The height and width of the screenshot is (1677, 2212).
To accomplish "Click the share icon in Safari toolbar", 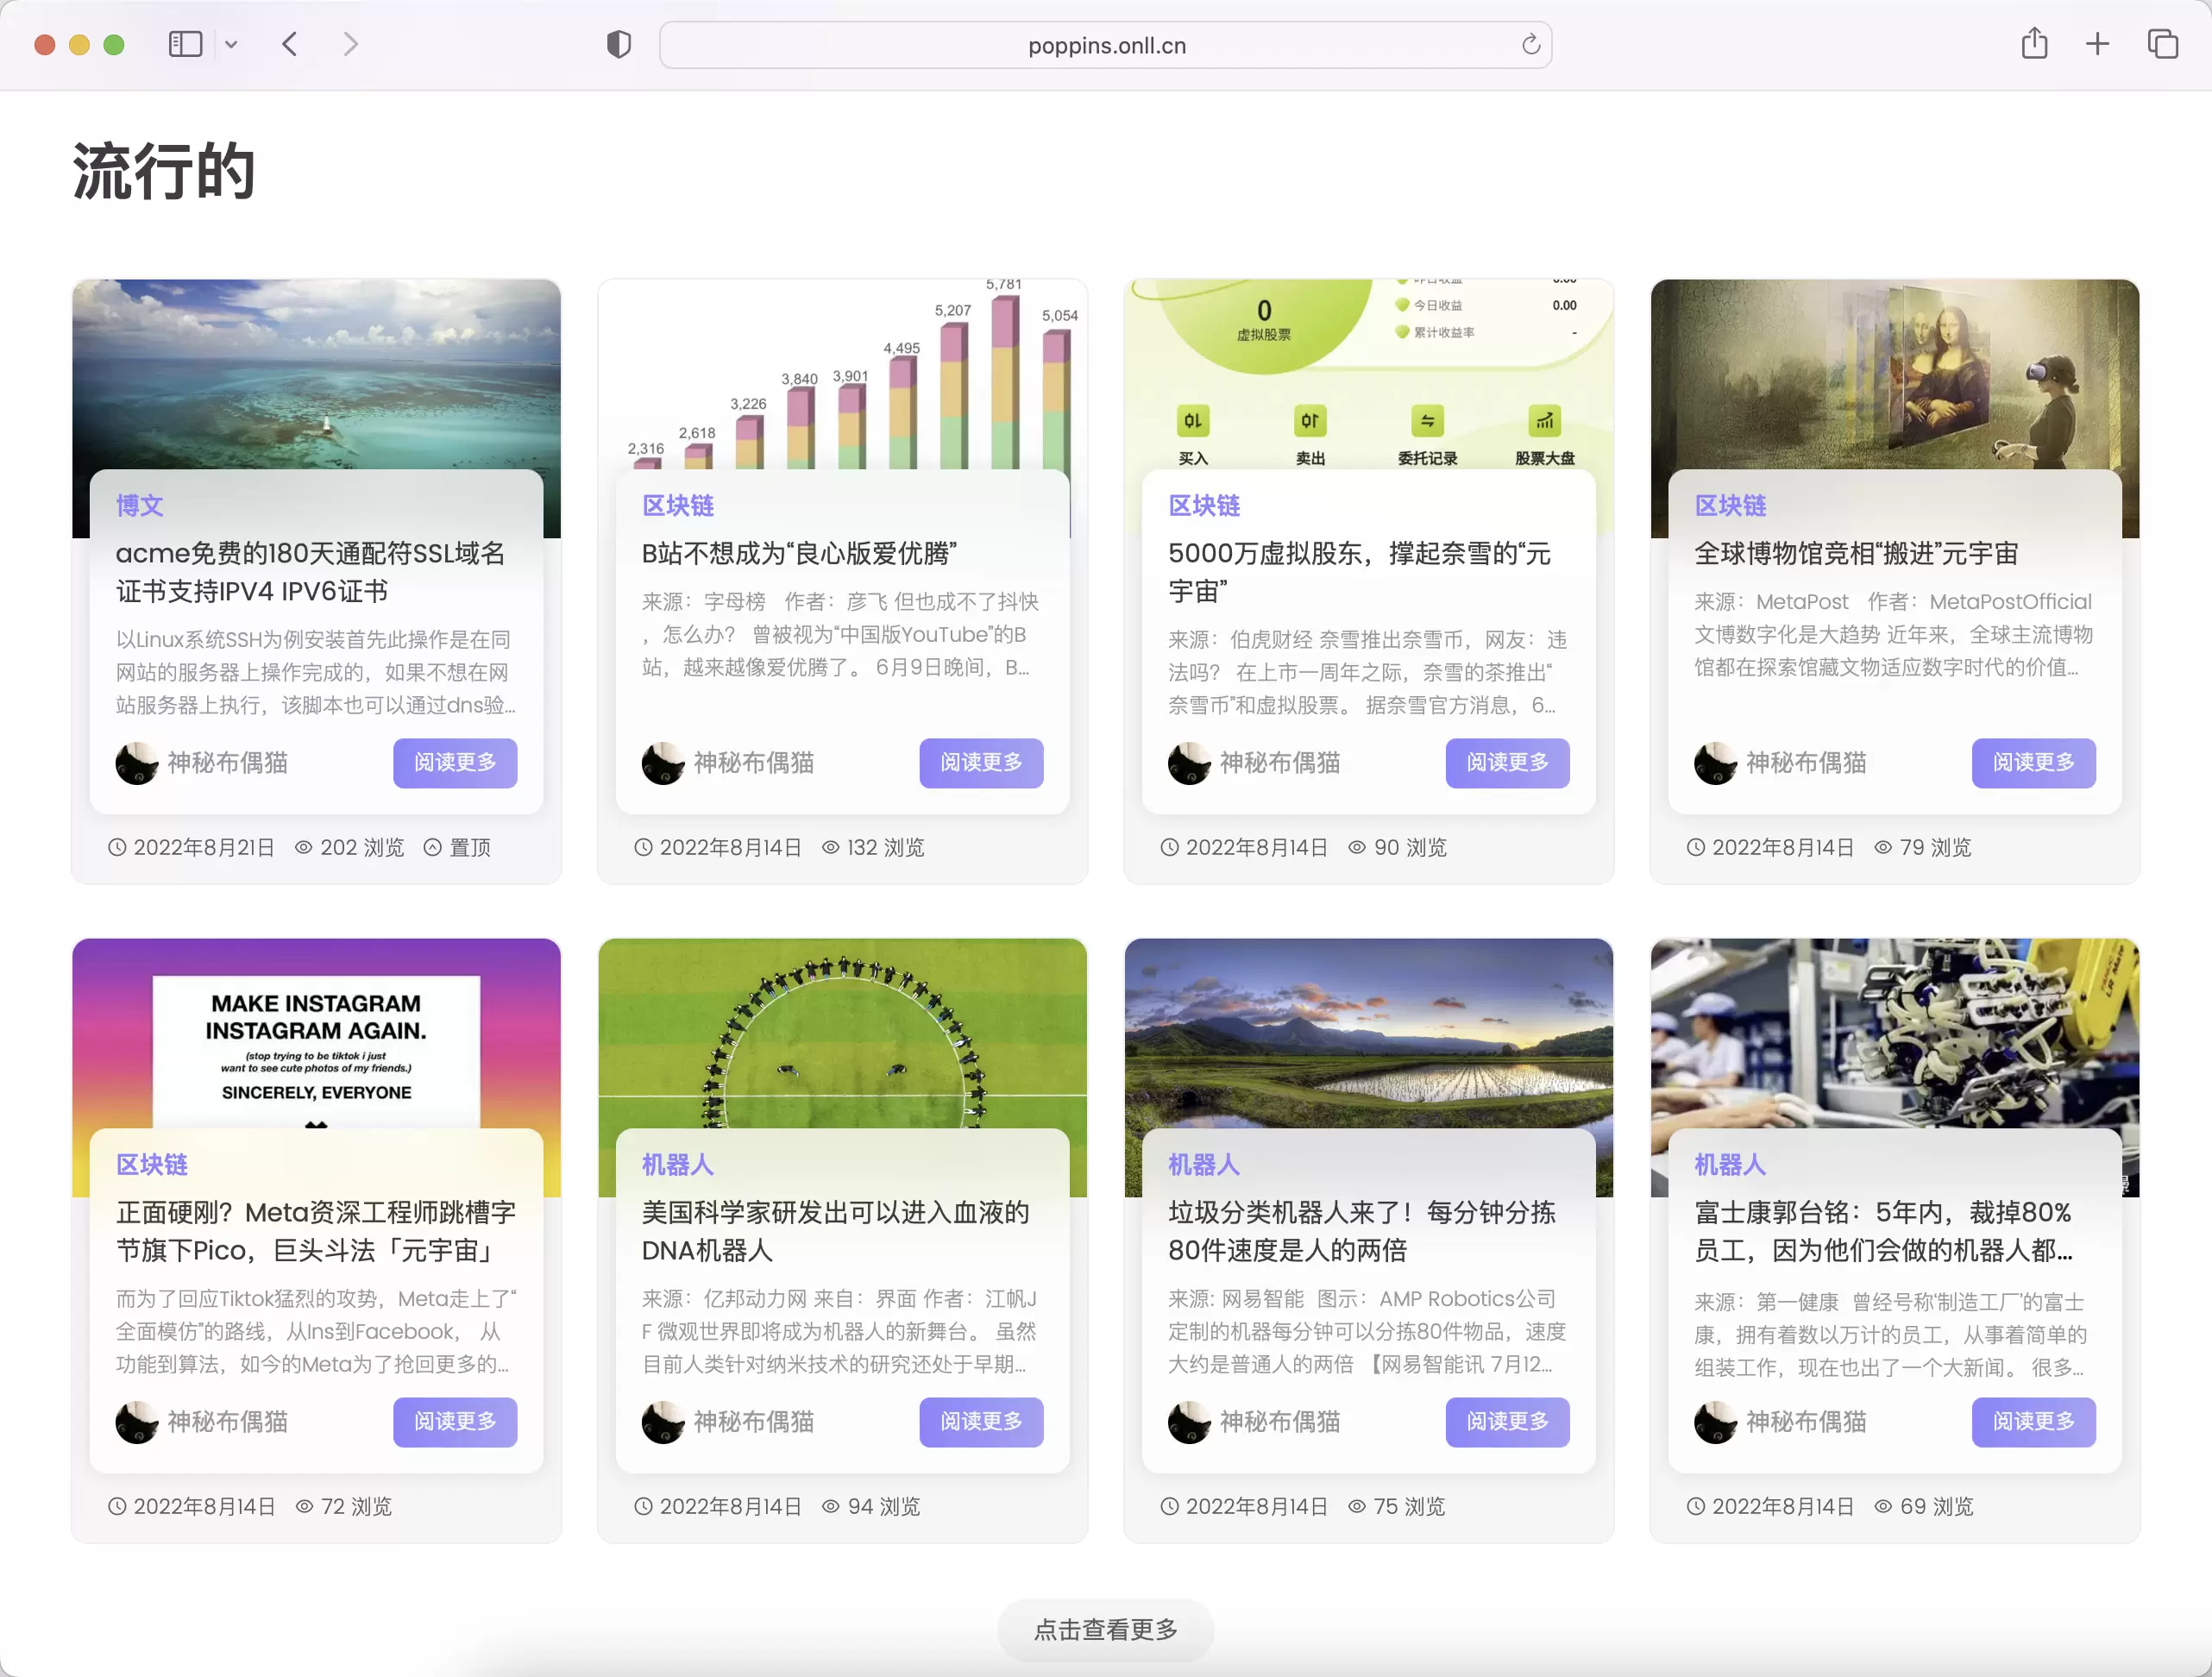I will [x=2034, y=44].
